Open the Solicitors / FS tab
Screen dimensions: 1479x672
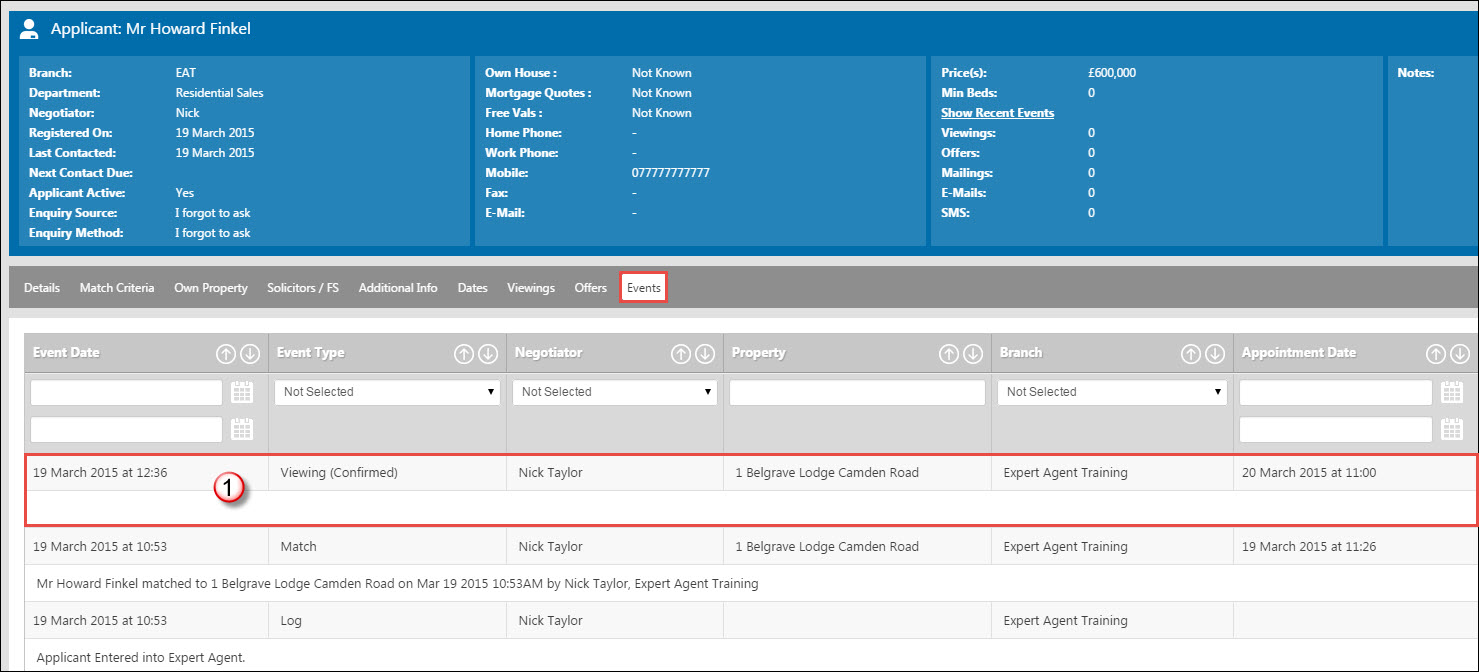tap(303, 288)
